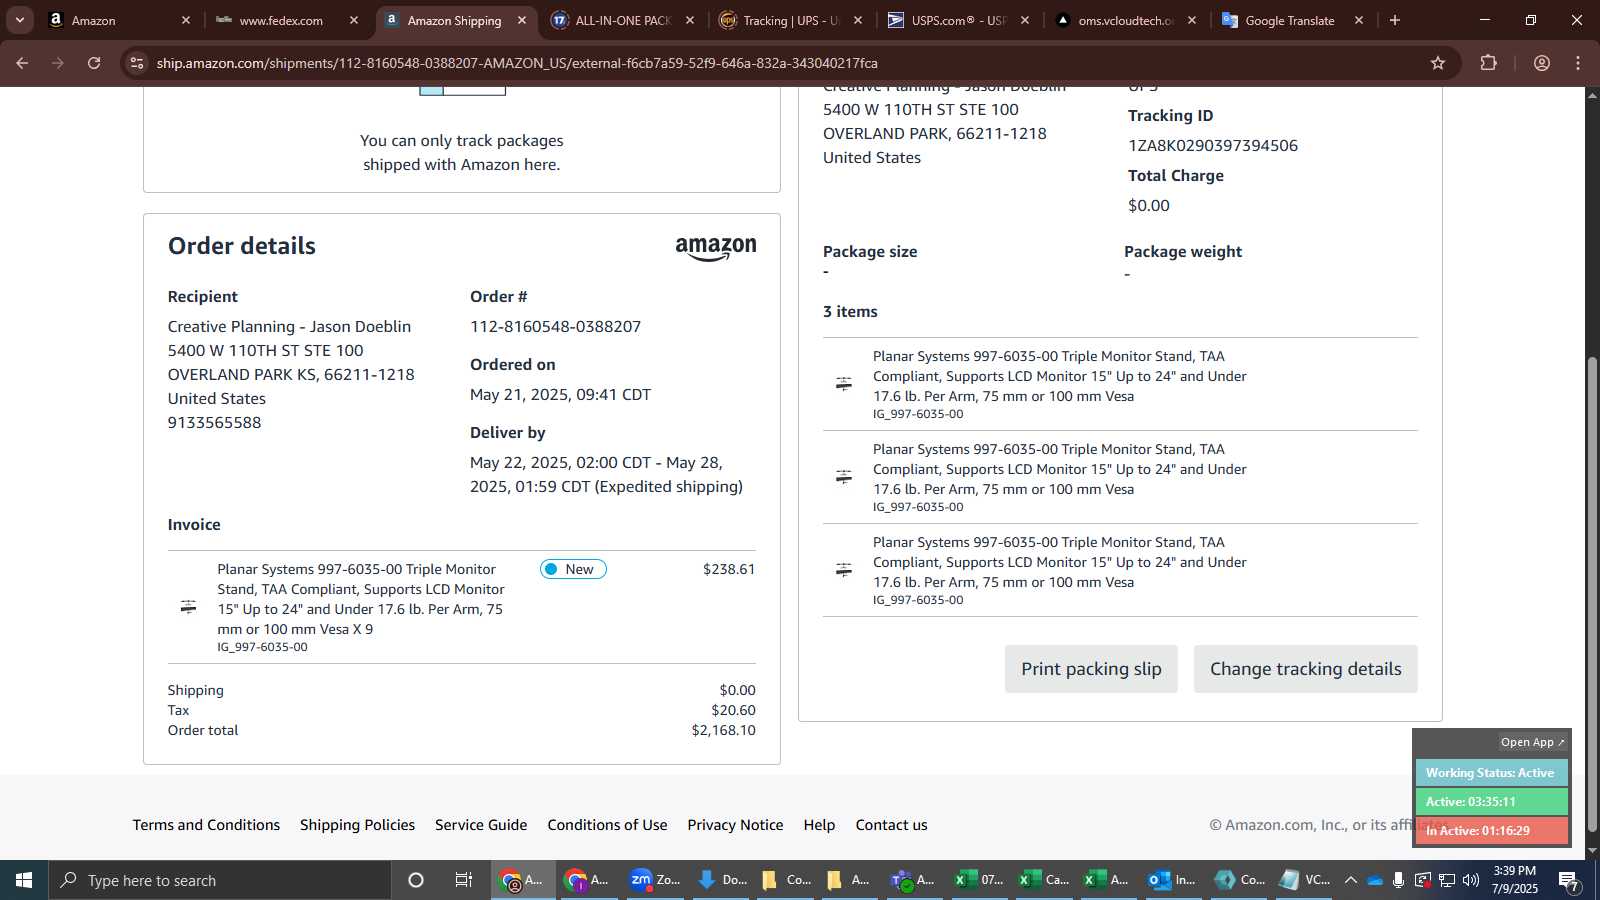Click the address bar URL
This screenshot has width=1600, height=900.
click(x=517, y=63)
